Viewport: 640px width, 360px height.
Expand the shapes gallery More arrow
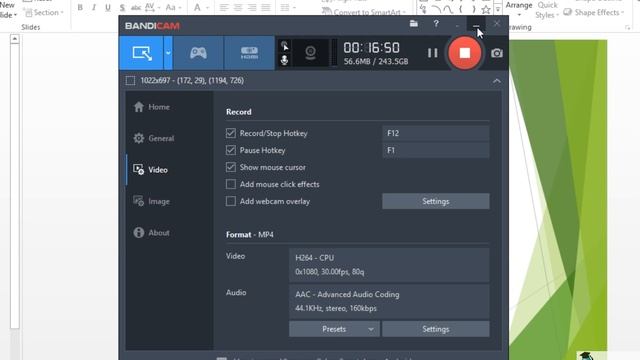(498, 9)
